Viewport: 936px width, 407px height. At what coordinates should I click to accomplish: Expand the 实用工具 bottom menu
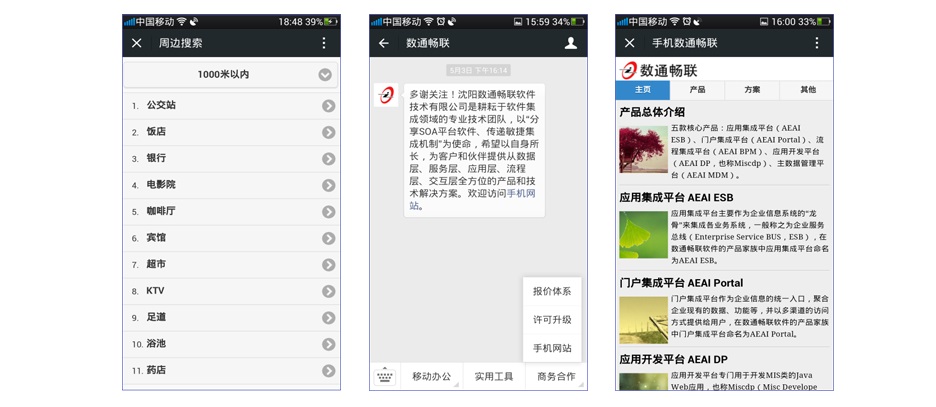494,377
